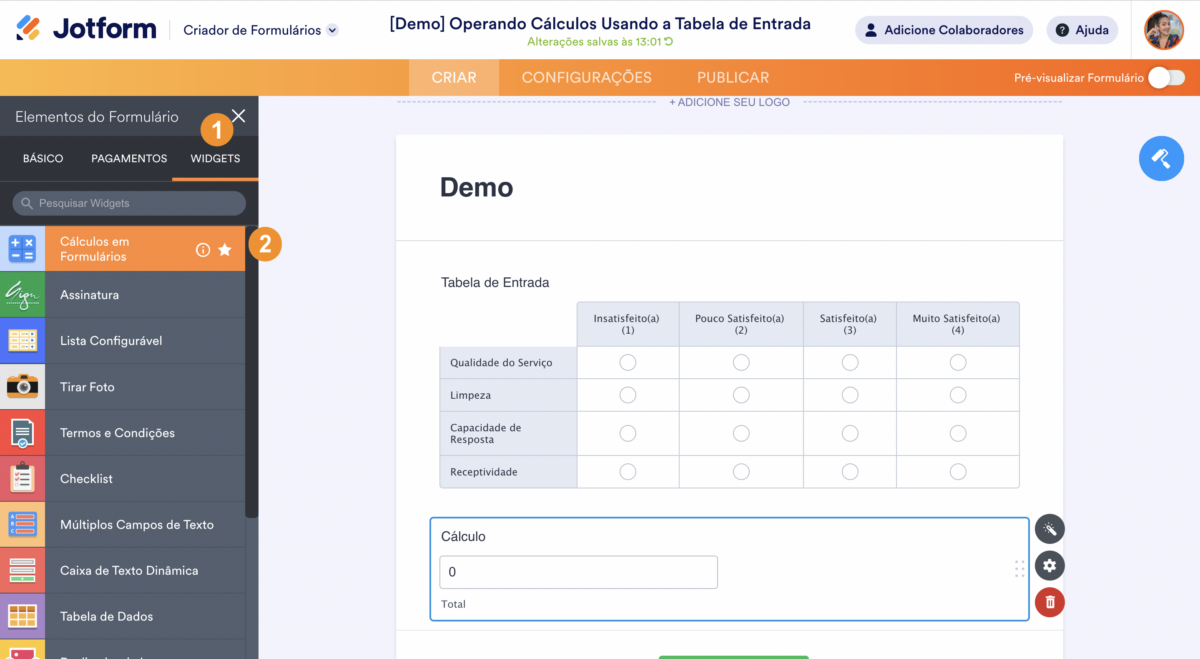1200x659 pixels.
Task: Select Insatisfeito(a) for Receptividade
Action: pyautogui.click(x=628, y=471)
